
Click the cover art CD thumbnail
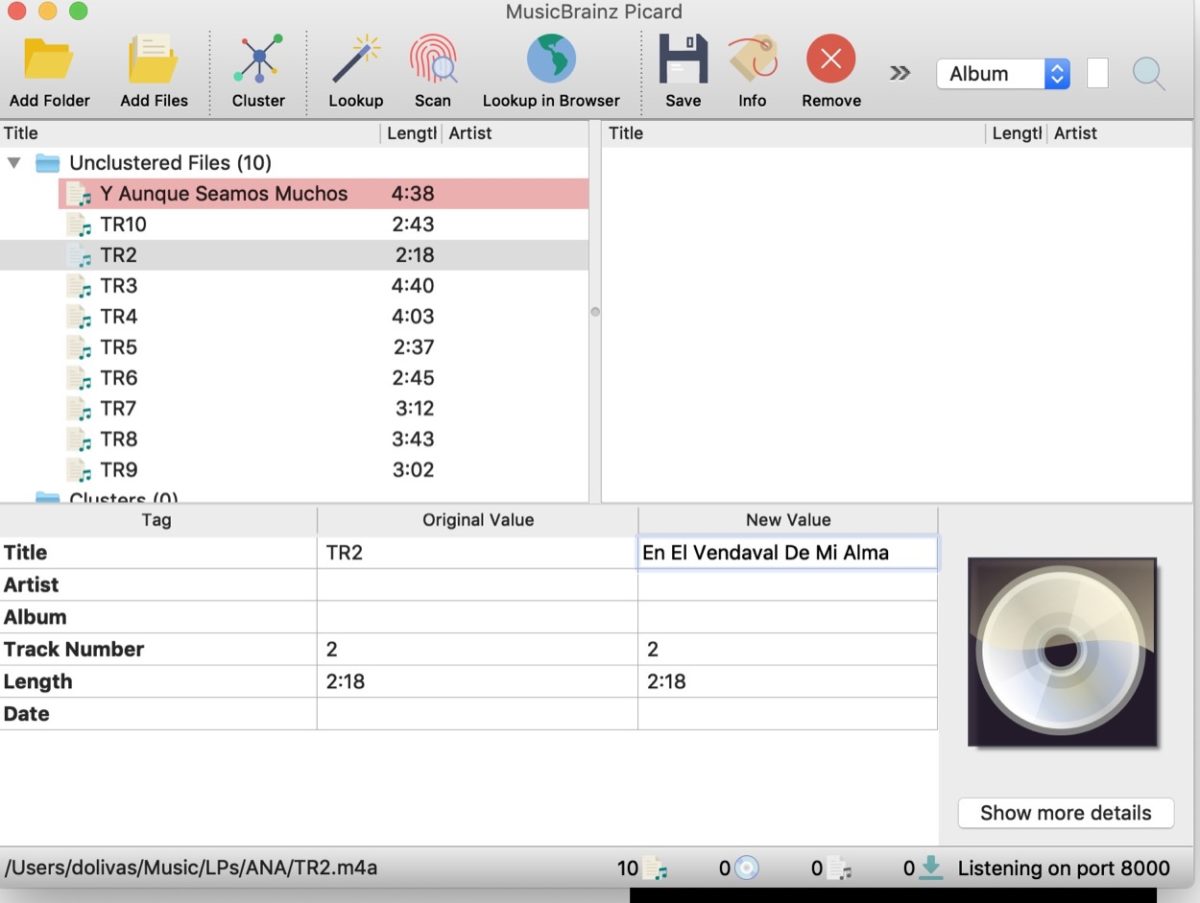1062,652
